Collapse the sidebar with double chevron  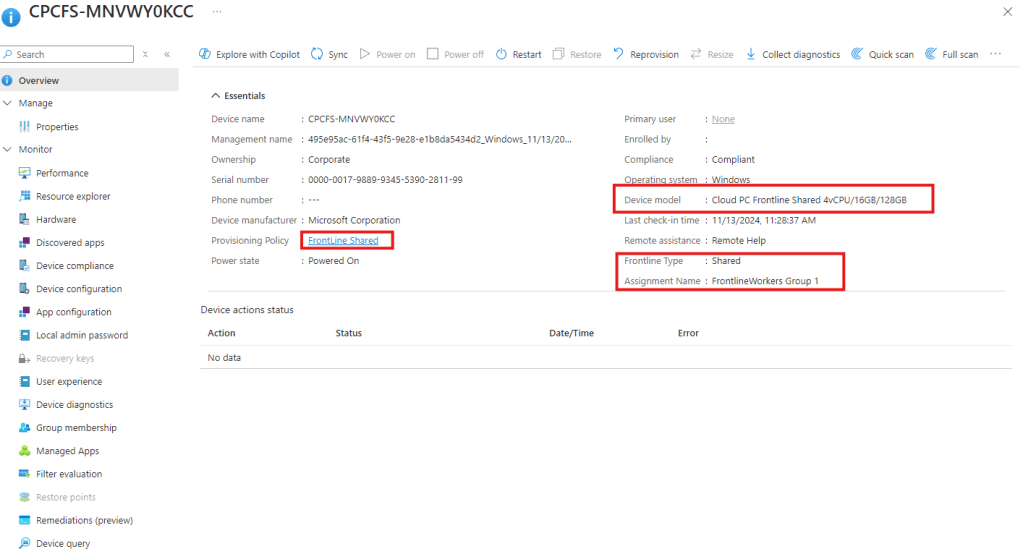coord(167,54)
